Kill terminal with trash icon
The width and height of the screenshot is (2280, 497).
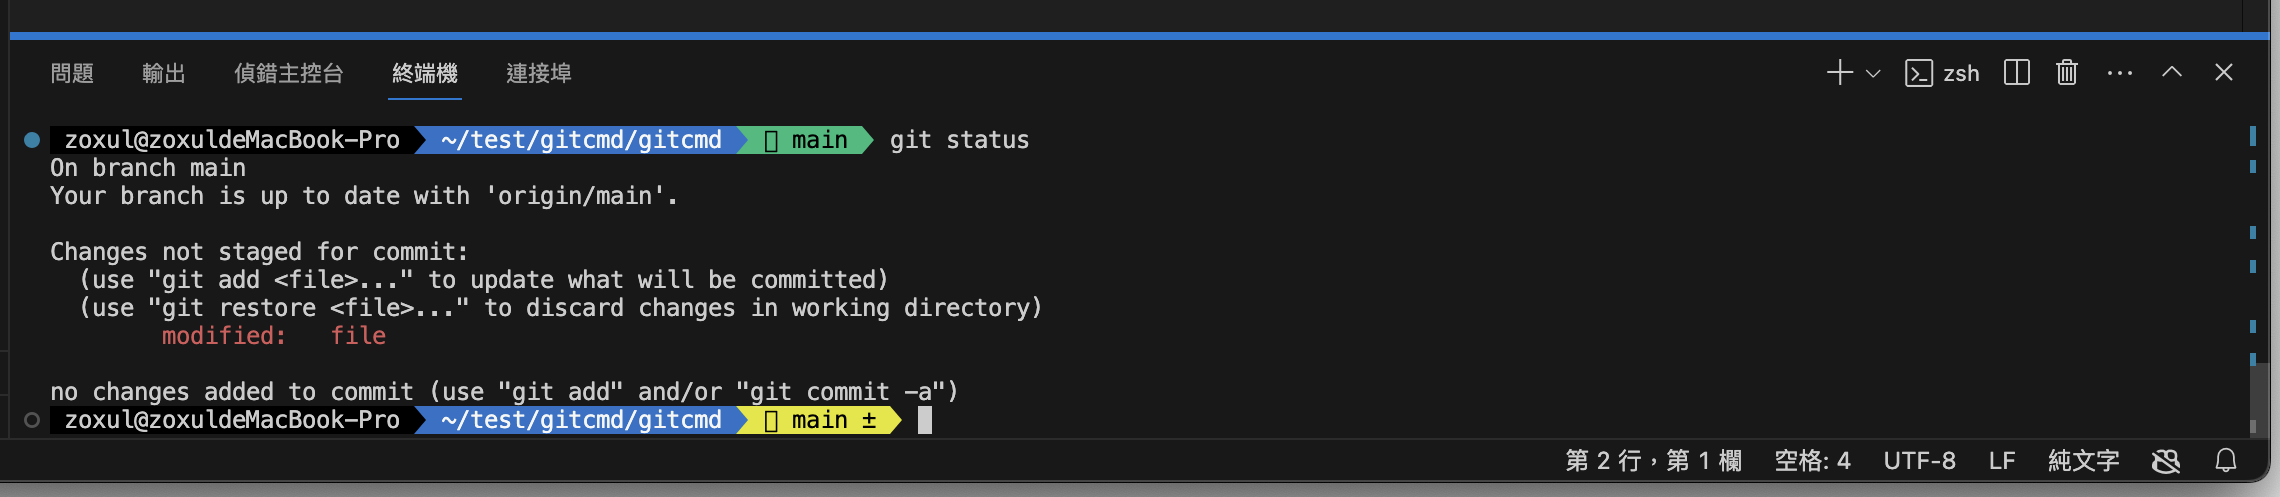pos(2067,73)
